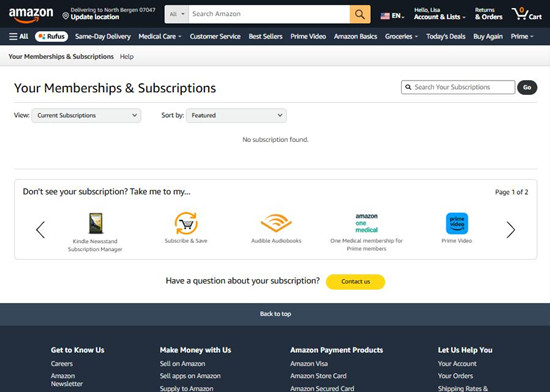Open the View Current Subscriptions dropdown
Image resolution: width=550 pixels, height=392 pixels.
(x=86, y=115)
